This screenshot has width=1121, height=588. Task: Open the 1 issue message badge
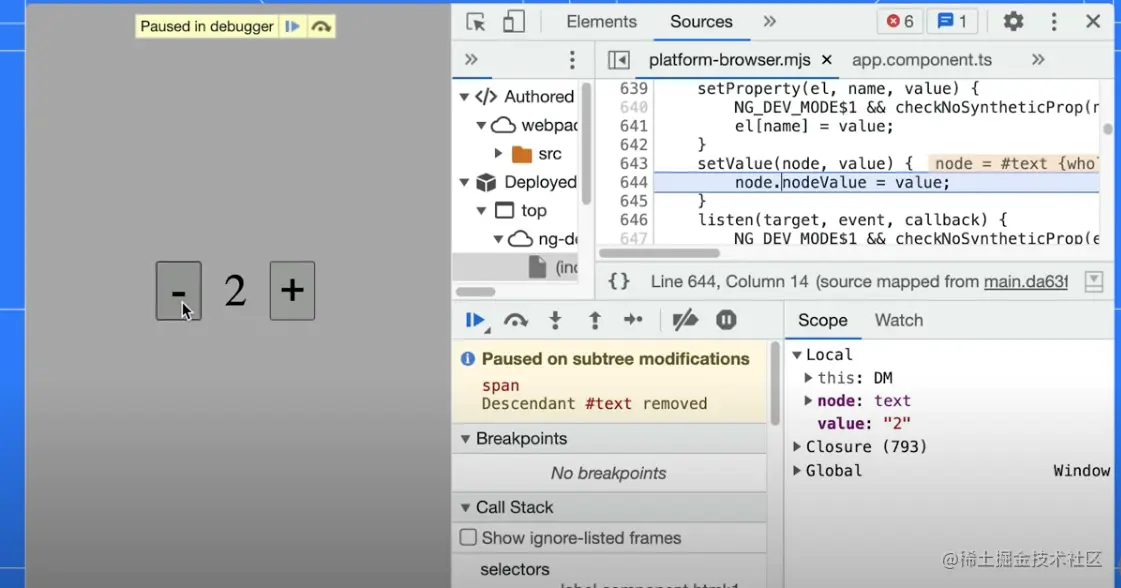click(x=952, y=21)
